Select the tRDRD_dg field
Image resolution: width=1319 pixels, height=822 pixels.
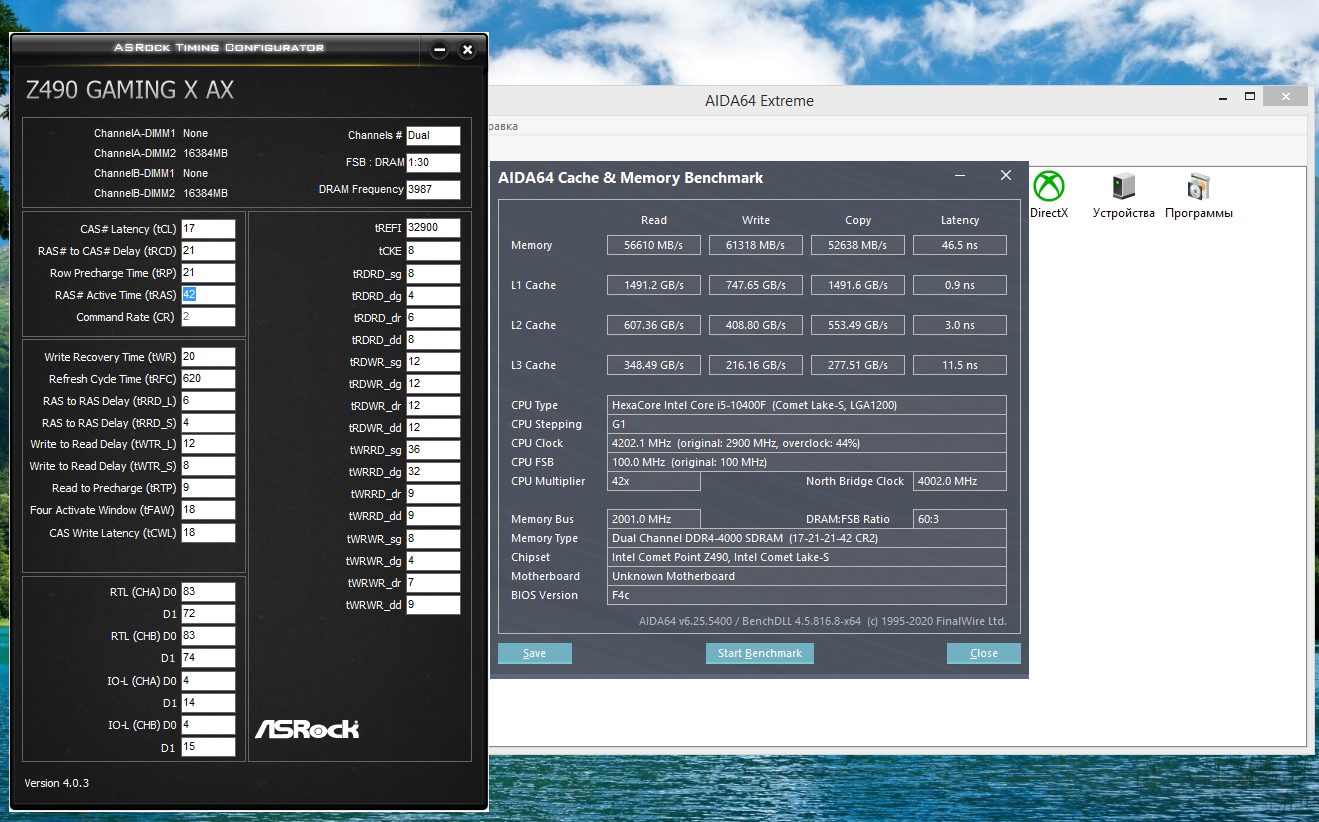click(433, 296)
